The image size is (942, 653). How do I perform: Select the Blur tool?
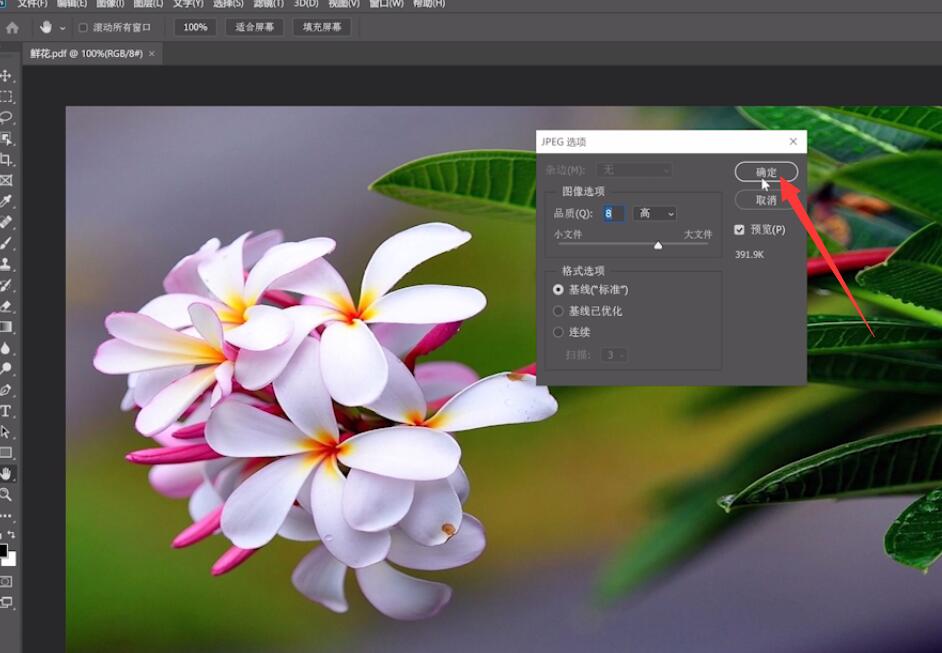click(x=6, y=348)
